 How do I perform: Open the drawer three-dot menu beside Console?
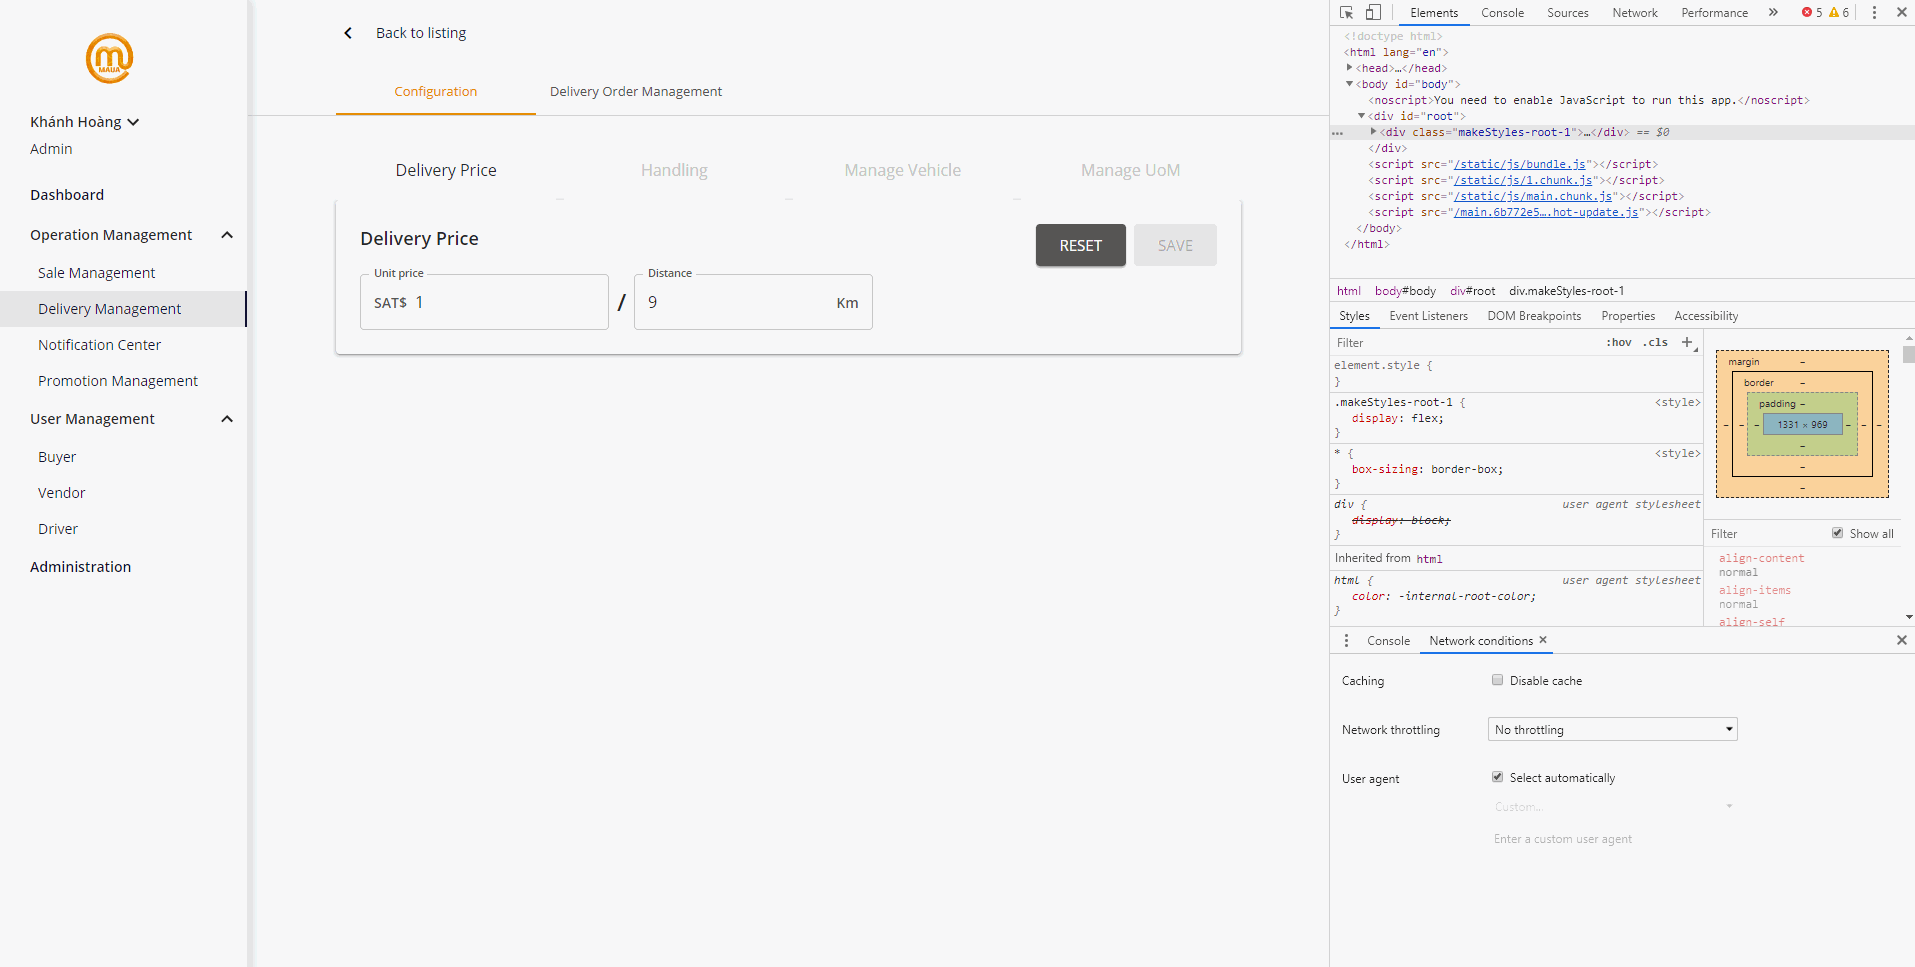1346,641
